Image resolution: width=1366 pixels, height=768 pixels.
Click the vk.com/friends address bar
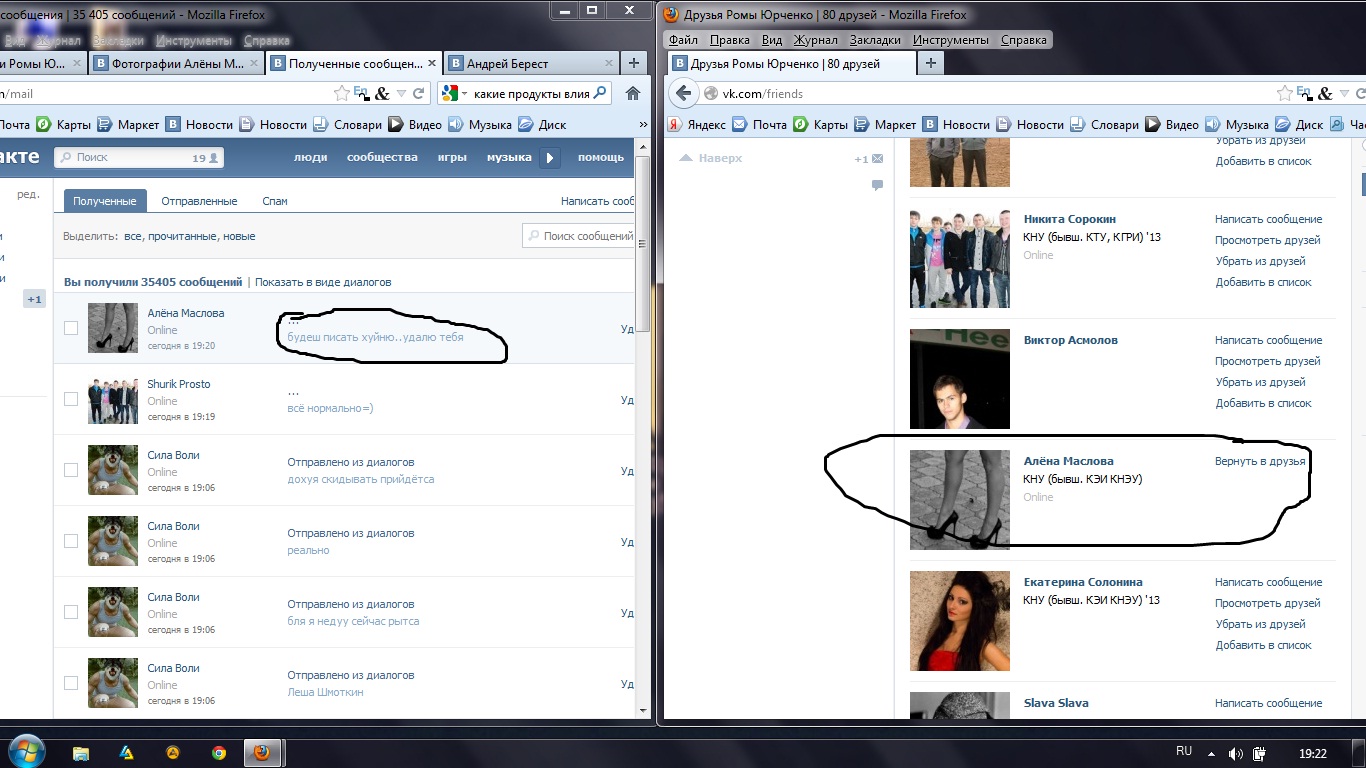(985, 93)
